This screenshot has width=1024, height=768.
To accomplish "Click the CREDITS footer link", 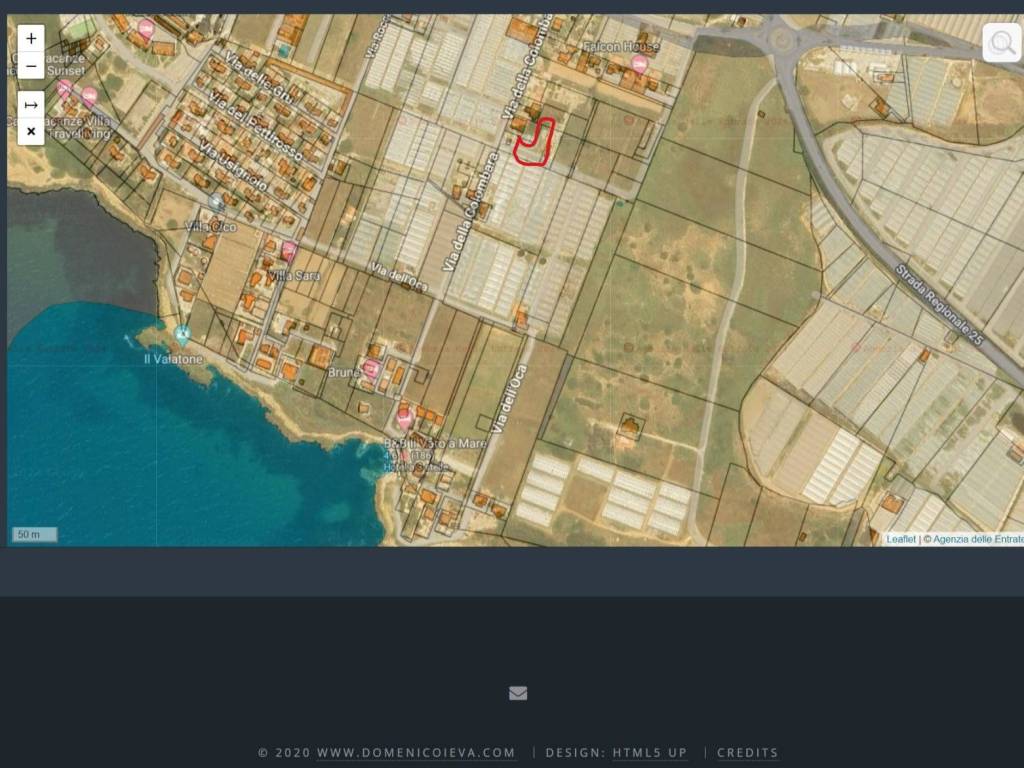I will (x=747, y=753).
